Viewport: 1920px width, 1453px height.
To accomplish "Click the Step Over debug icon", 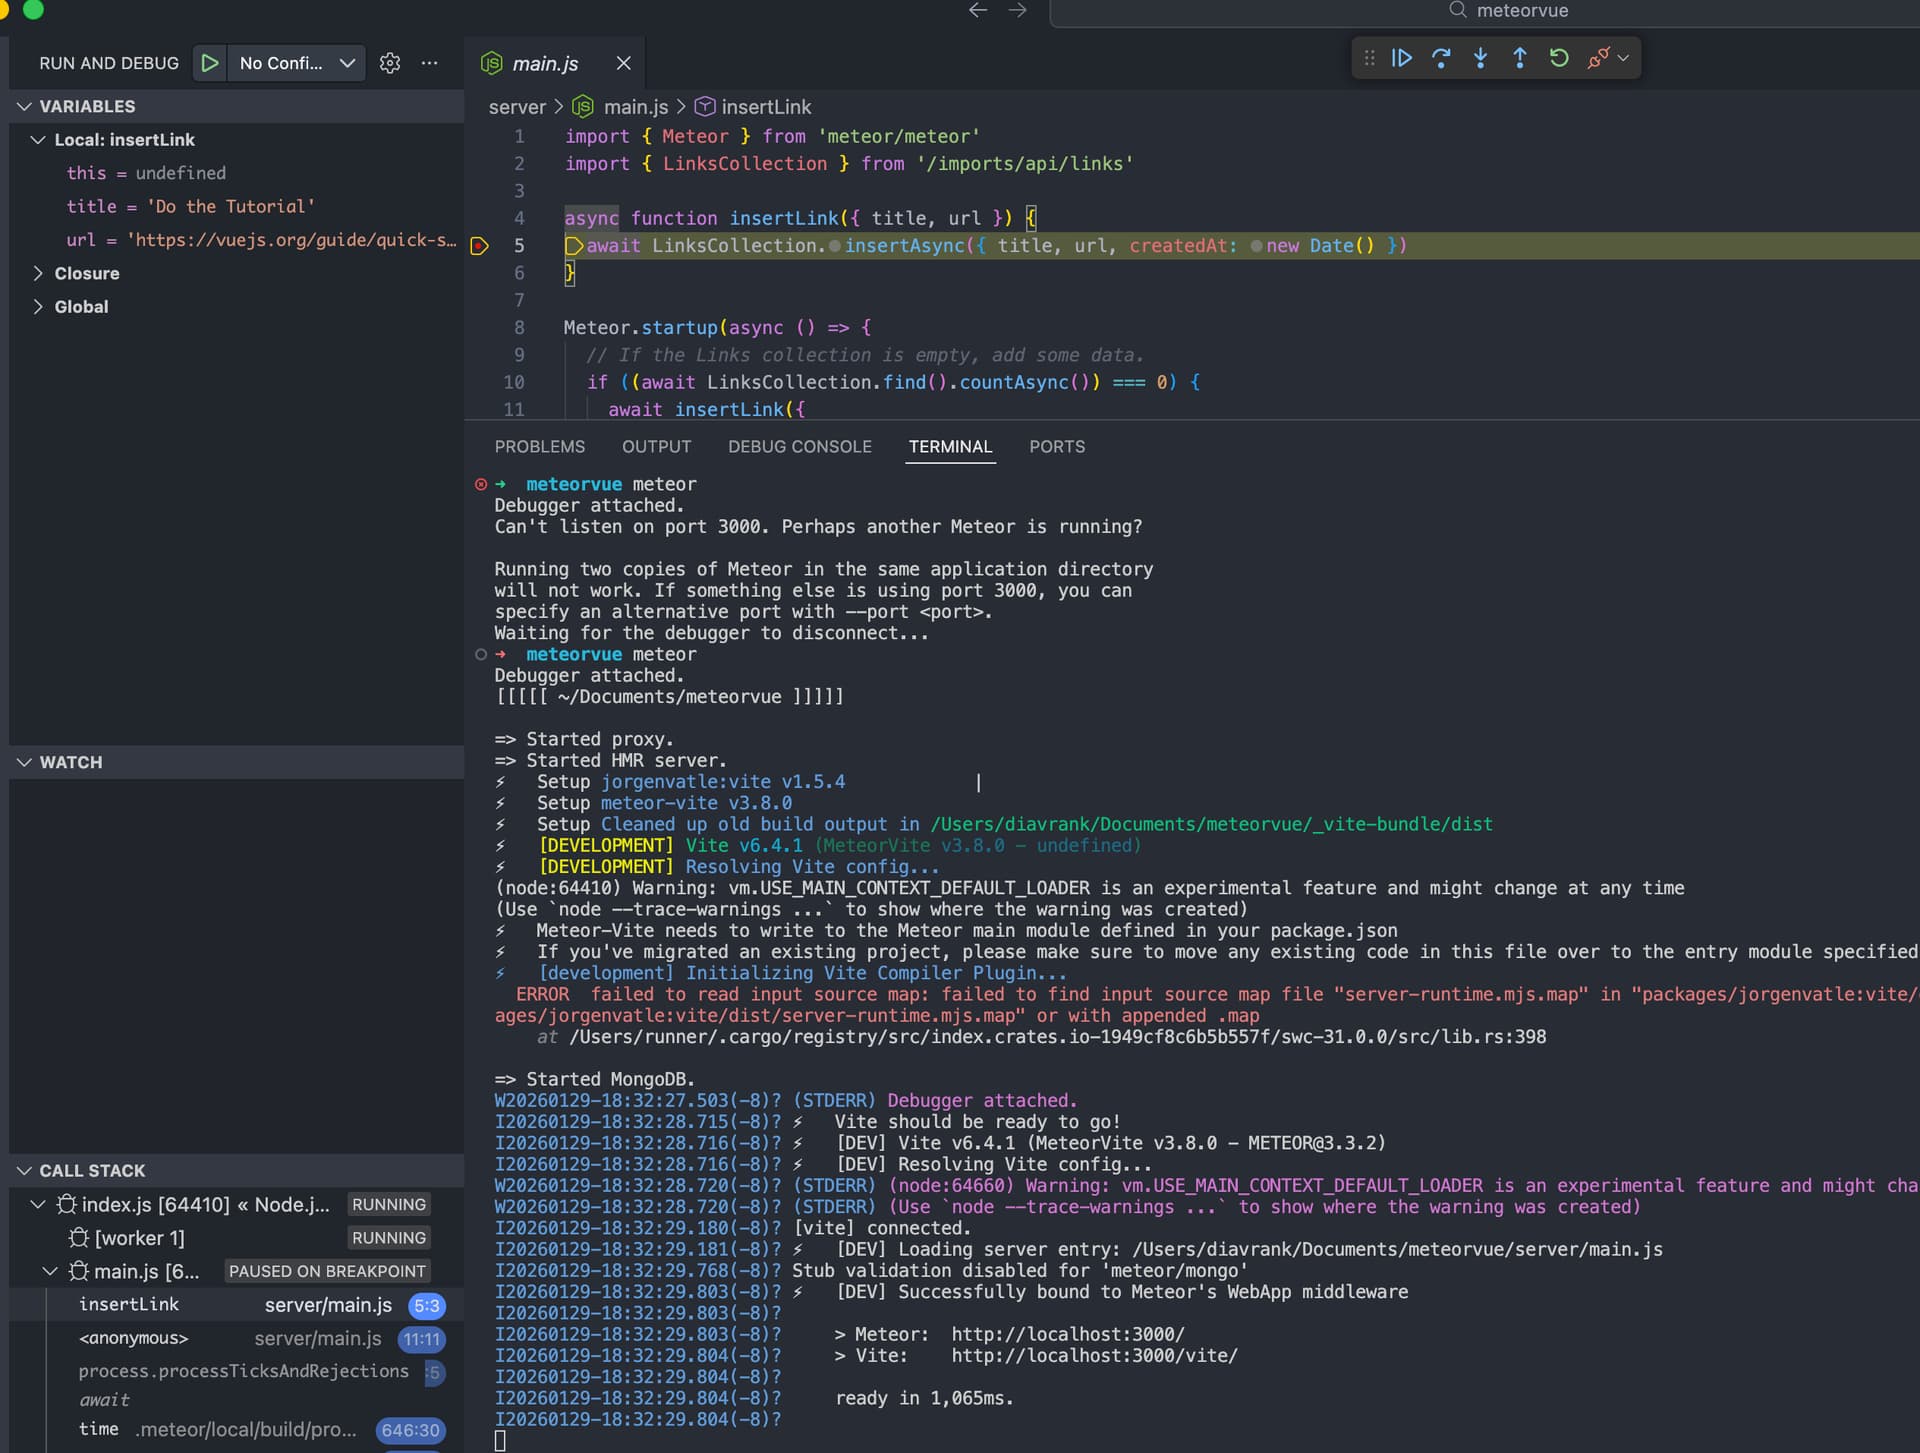I will 1441,58.
